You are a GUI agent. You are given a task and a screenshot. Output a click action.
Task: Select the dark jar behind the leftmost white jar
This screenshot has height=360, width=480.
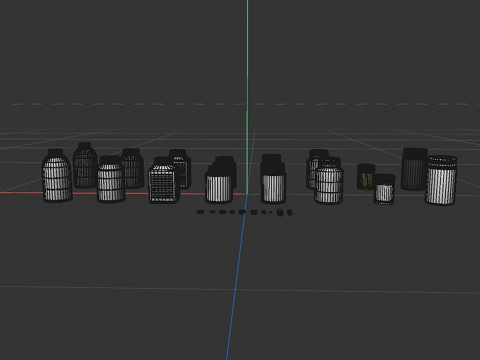coord(85,165)
